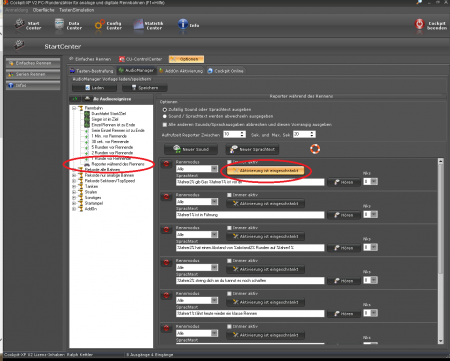Open the Data Center toolbar icon
450x361 pixels.
[59, 24]
